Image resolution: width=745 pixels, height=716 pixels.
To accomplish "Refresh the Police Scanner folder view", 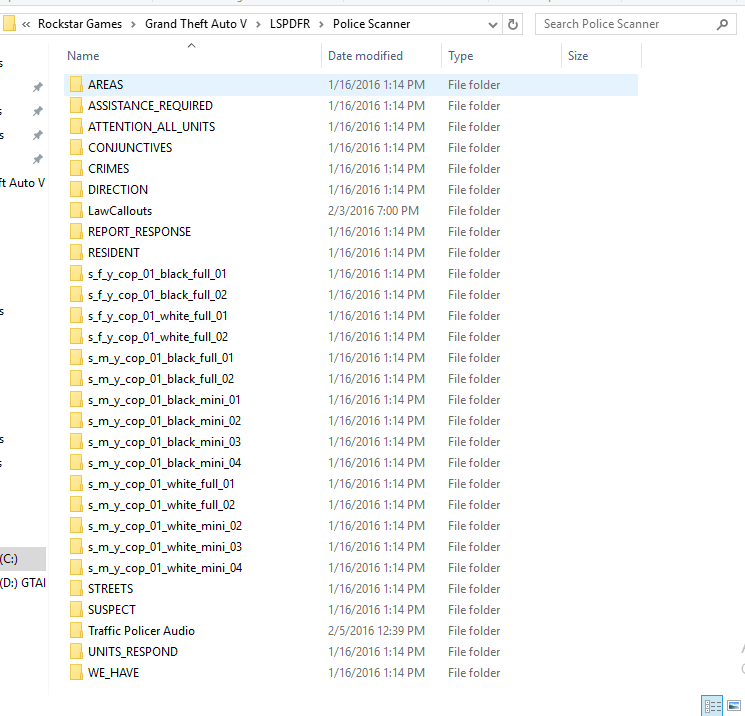I will [x=513, y=24].
